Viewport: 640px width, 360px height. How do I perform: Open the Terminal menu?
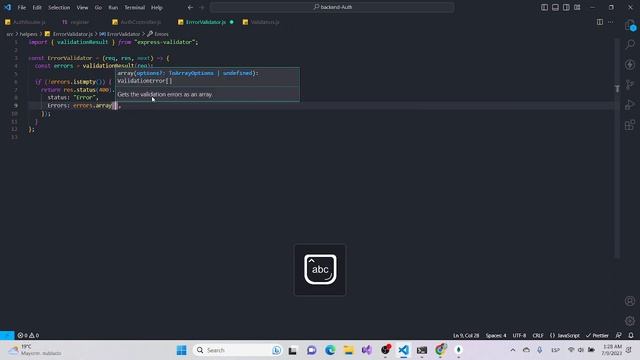pyautogui.click(x=135, y=7)
